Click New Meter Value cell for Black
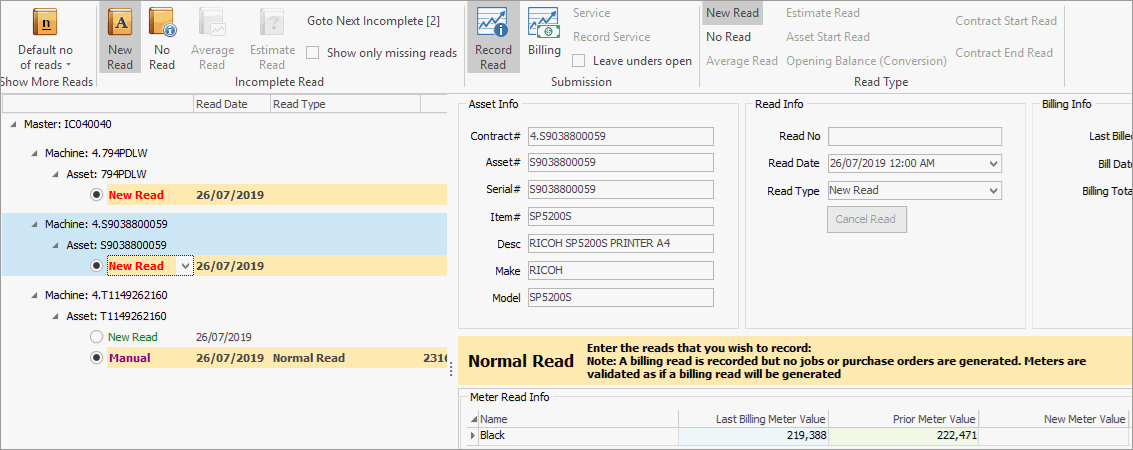Viewport: 1133px width, 450px height. click(1053, 436)
